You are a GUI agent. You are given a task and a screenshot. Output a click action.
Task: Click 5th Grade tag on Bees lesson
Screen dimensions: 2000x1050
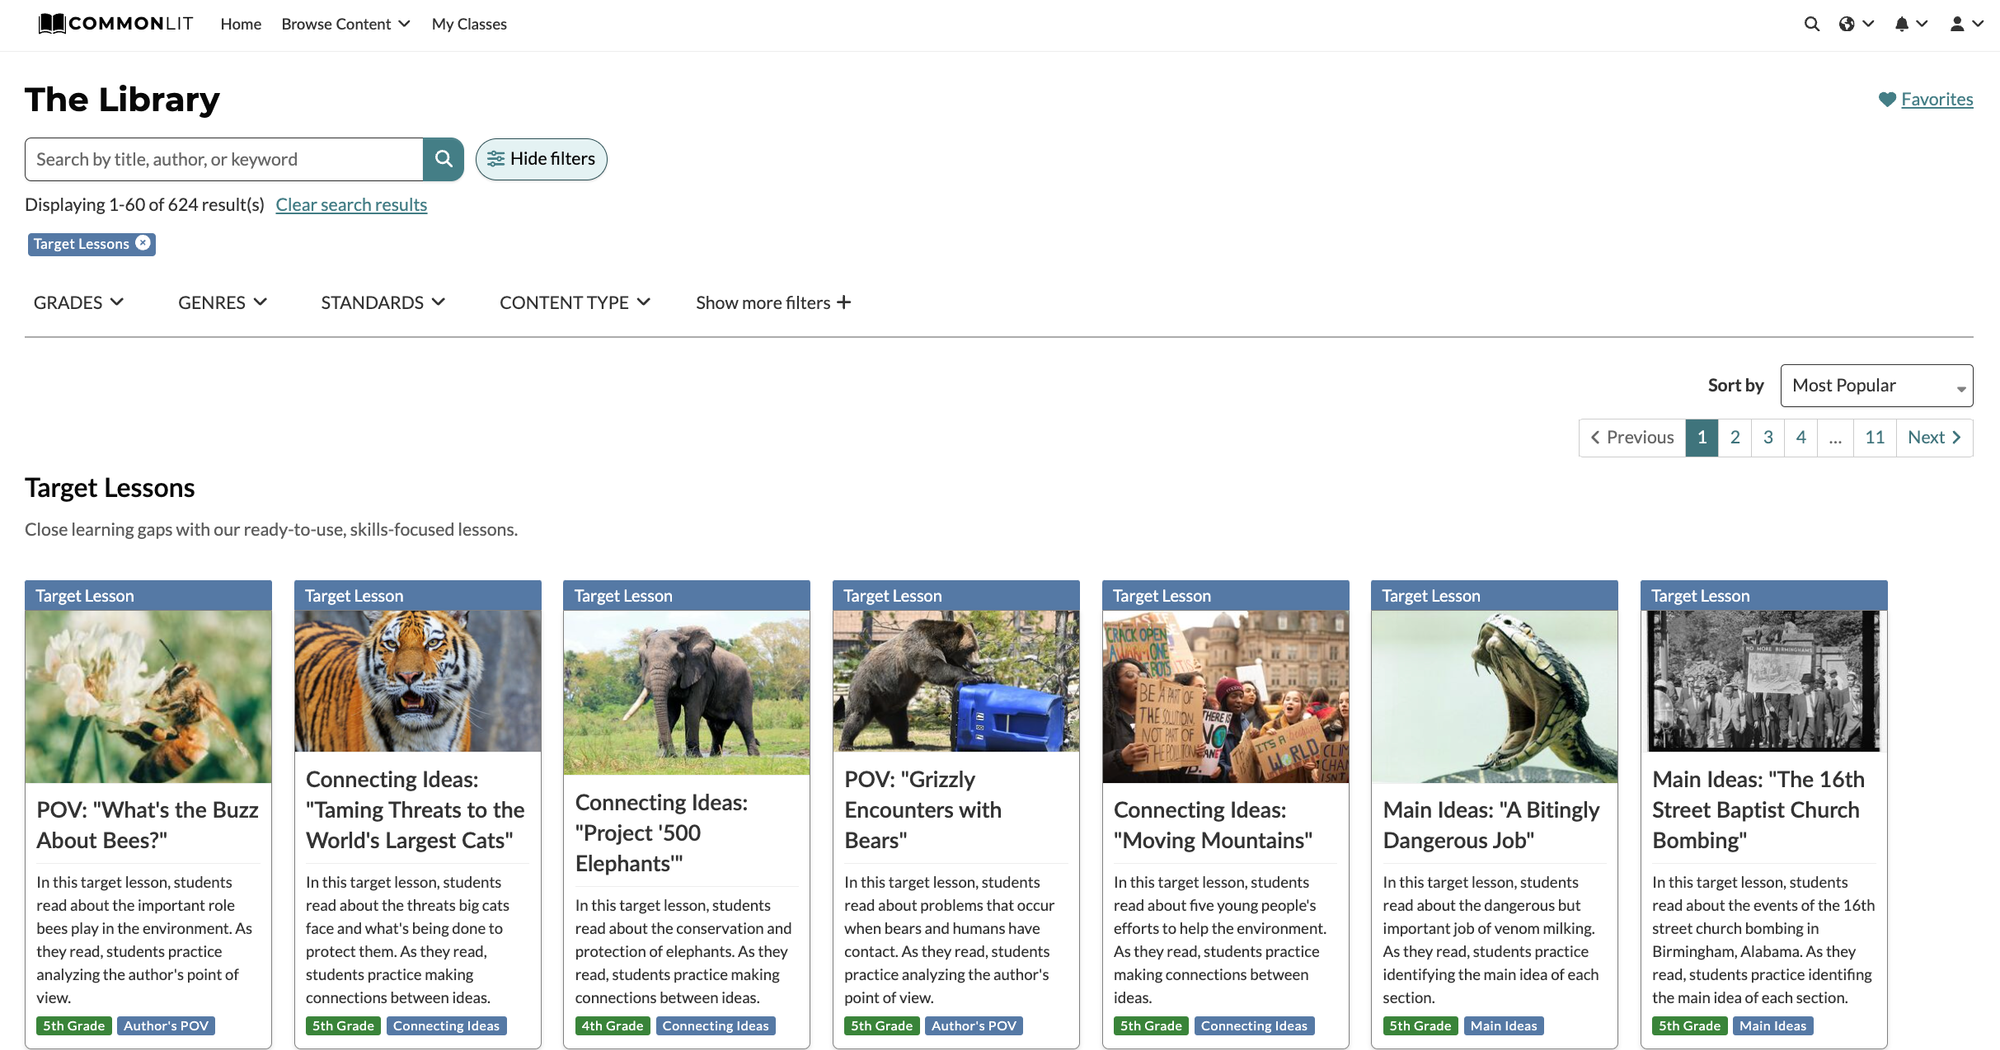click(74, 1026)
